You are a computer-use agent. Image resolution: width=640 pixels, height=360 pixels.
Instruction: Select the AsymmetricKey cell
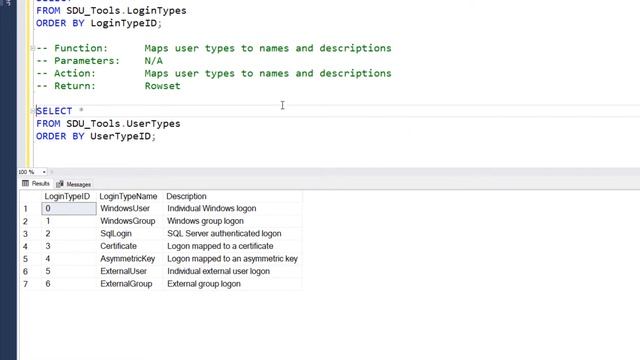point(130,259)
